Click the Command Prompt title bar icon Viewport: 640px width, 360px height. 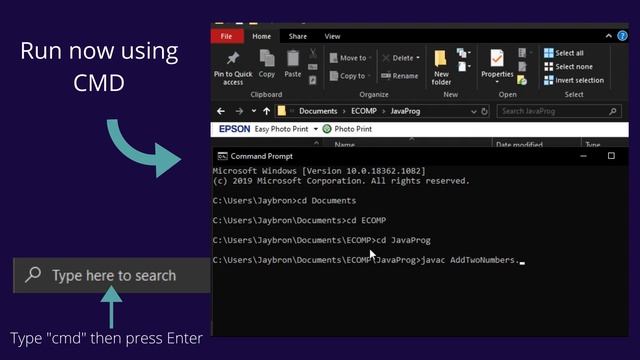point(222,156)
